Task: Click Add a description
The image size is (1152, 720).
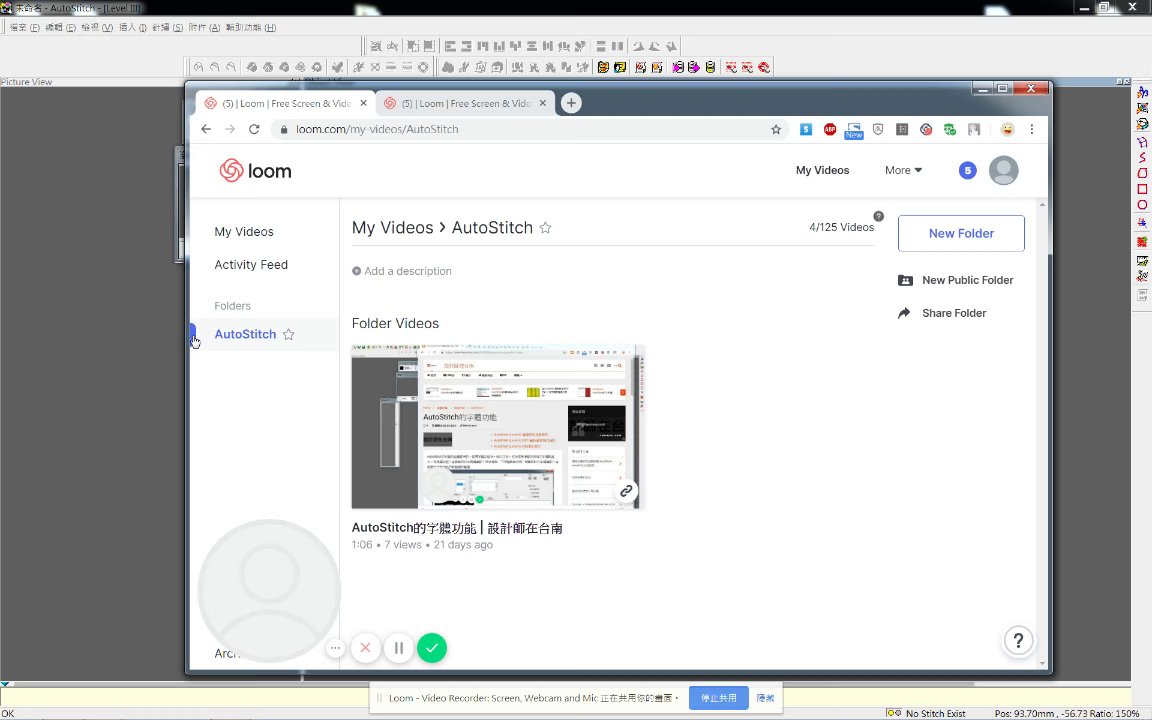Action: click(x=402, y=271)
